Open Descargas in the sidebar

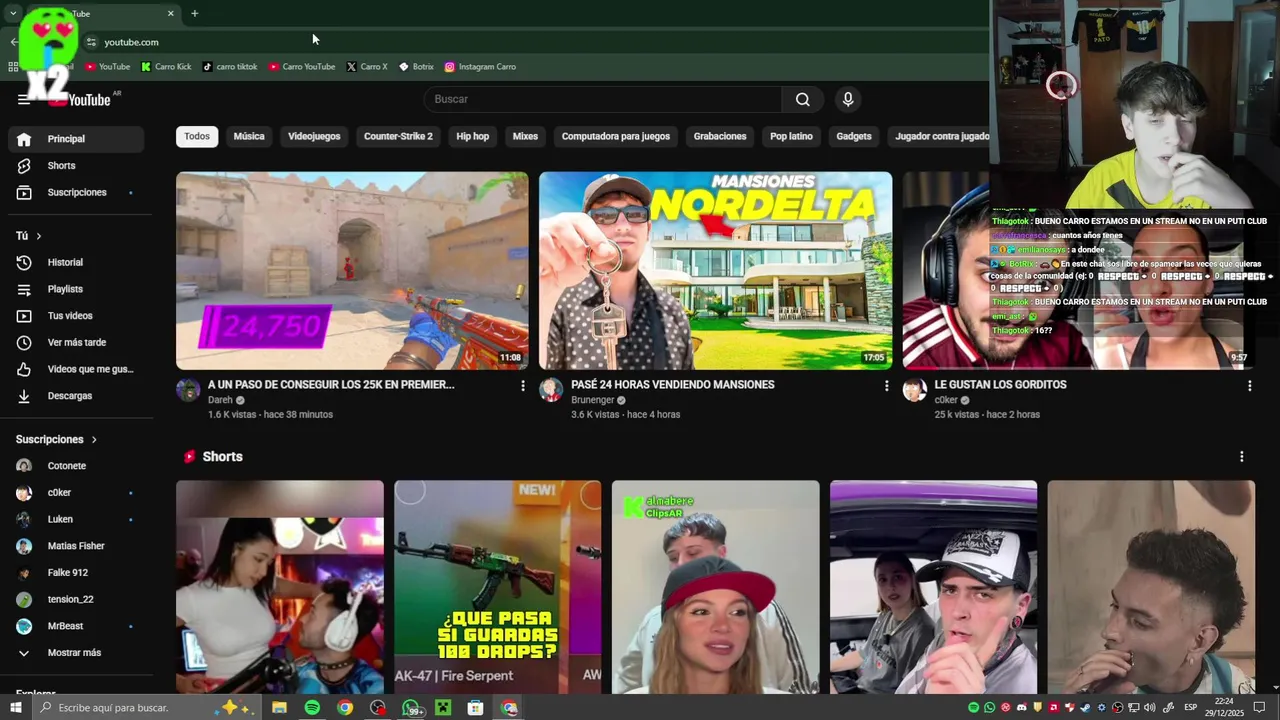pyautogui.click(x=76, y=396)
